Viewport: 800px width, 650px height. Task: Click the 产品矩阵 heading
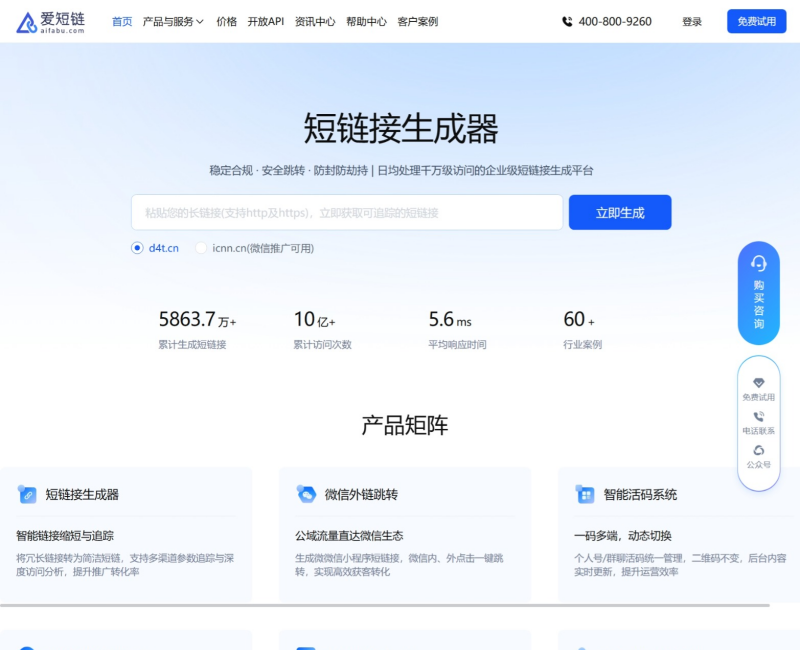[405, 426]
